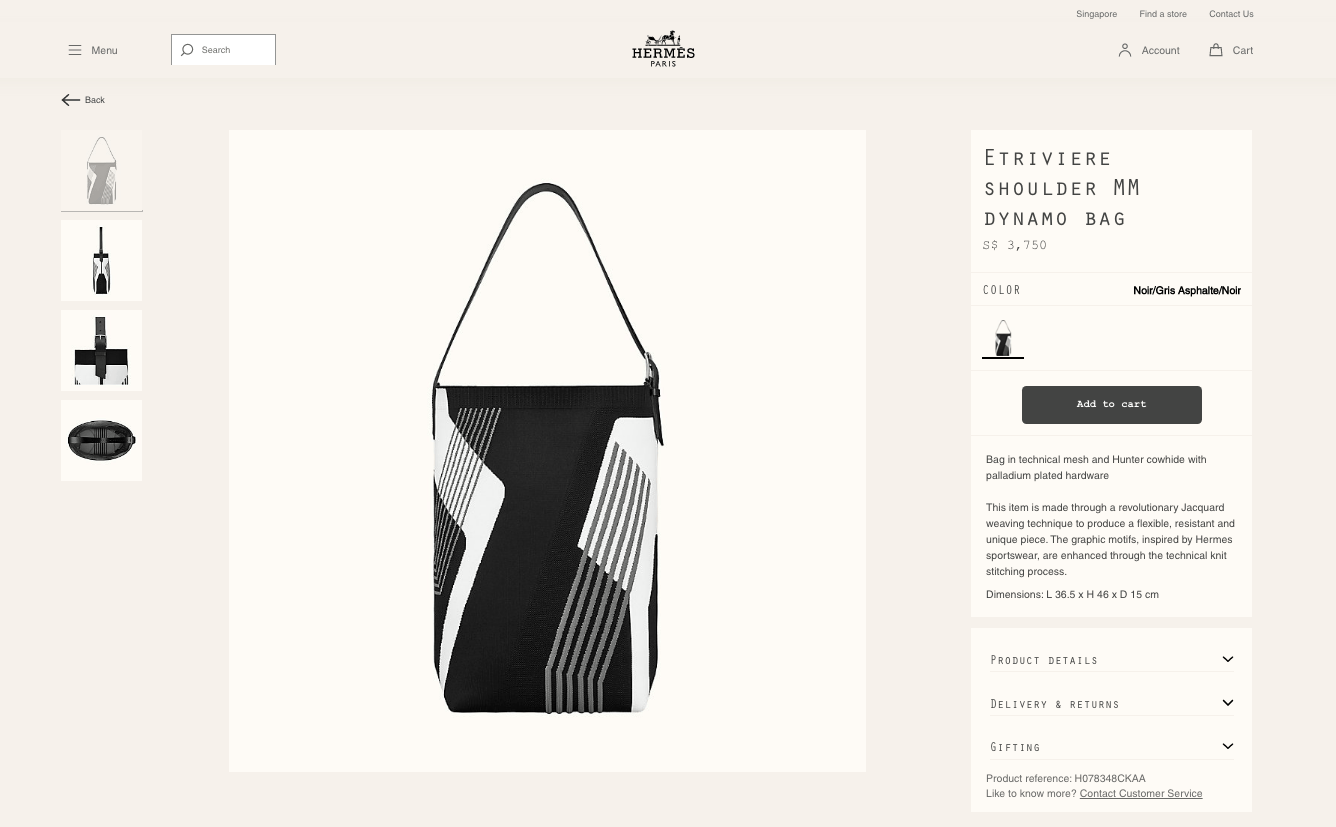Screen dimensions: 1336x827
Task: View the strap buckle close-up thumbnail
Action: 102,350
